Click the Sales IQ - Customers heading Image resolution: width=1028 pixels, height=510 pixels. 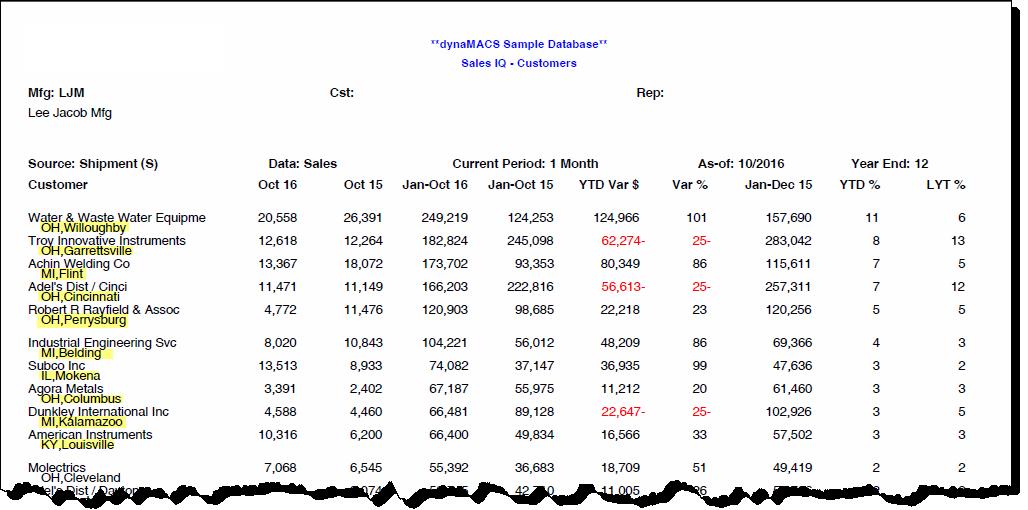tap(519, 64)
